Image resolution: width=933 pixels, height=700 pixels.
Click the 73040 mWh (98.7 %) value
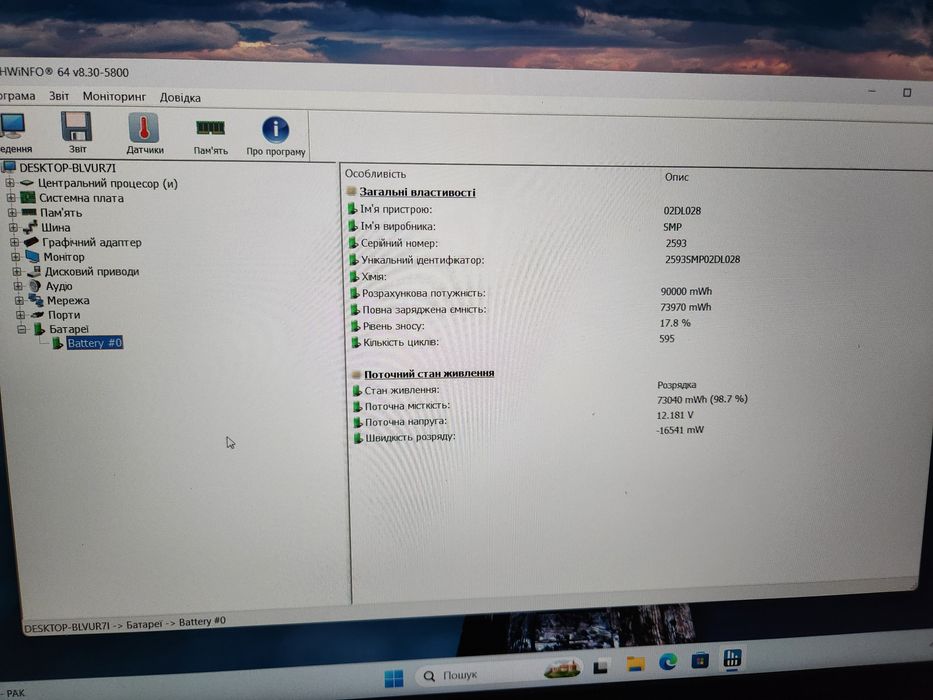click(x=702, y=399)
